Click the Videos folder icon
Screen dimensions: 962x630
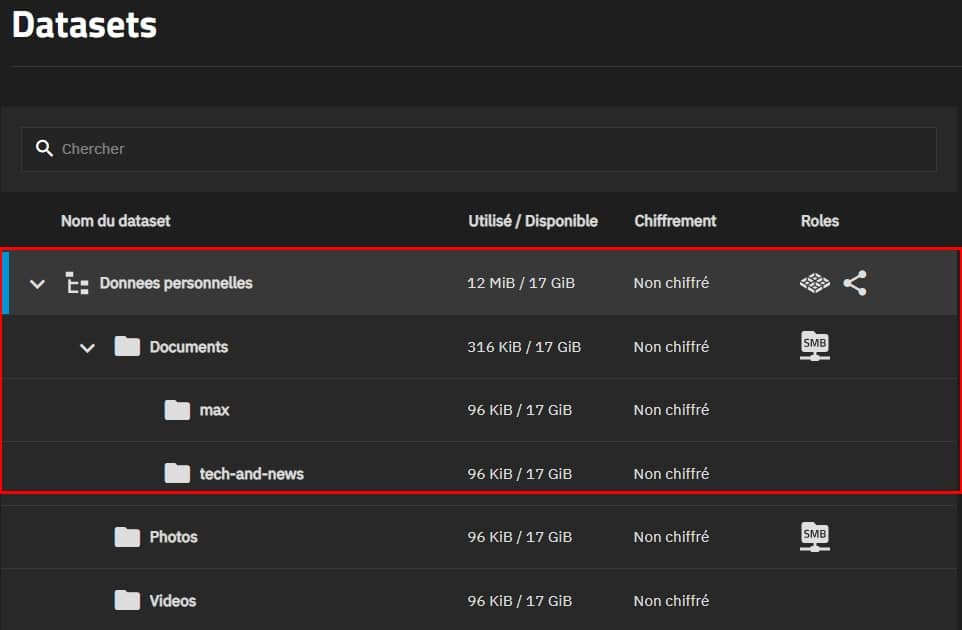coord(127,601)
